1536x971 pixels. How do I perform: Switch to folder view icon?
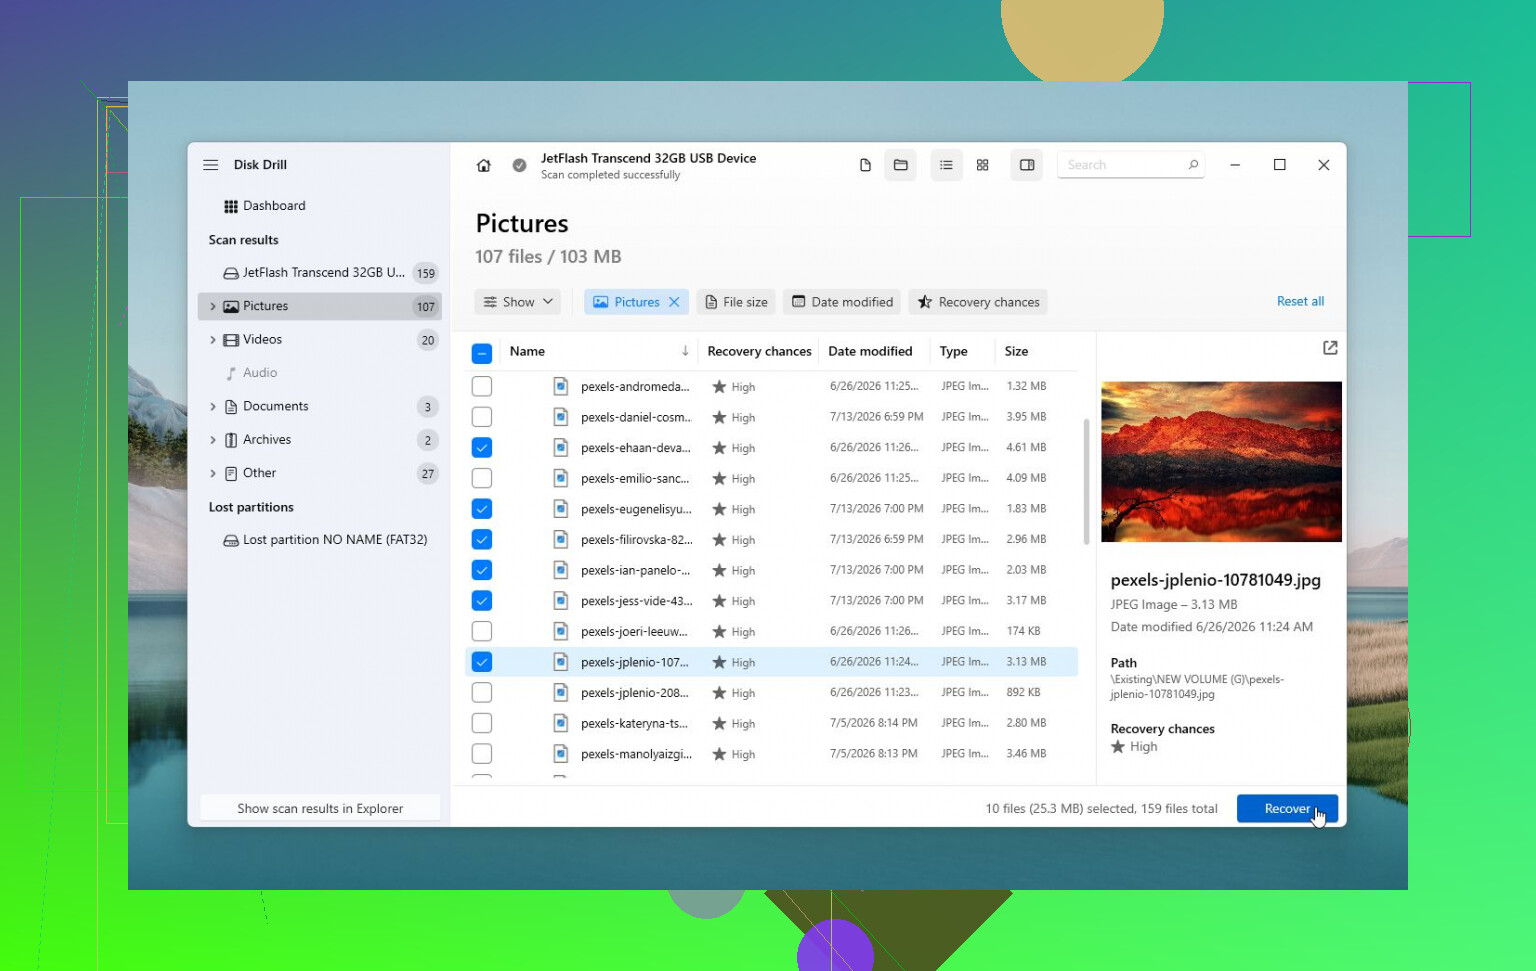click(x=901, y=165)
